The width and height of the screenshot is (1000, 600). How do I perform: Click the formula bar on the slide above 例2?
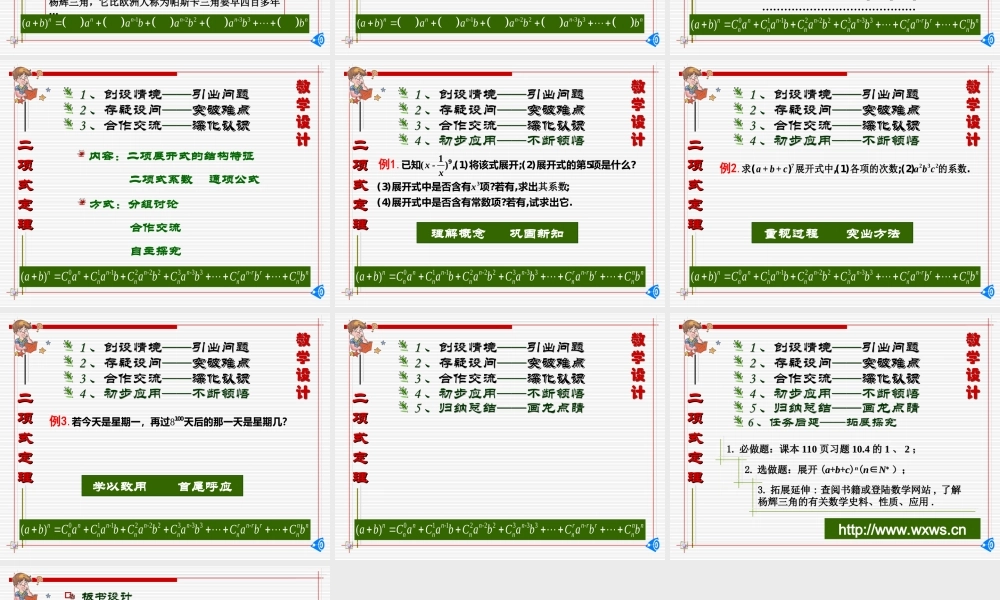(x=835, y=24)
